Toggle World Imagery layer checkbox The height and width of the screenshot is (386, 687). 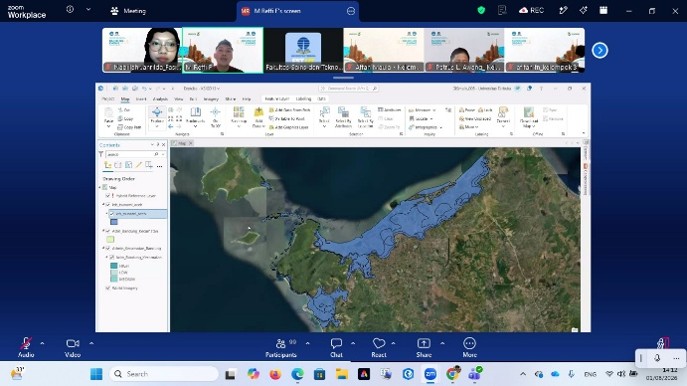coord(108,288)
